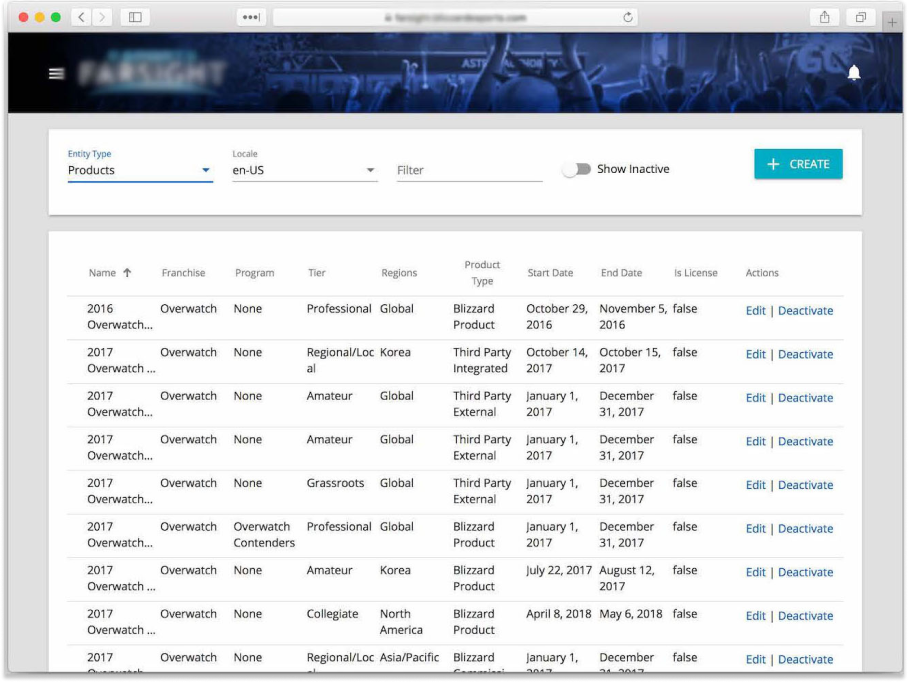Open a new tab with plus button
The height and width of the screenshot is (683, 908).
click(892, 22)
